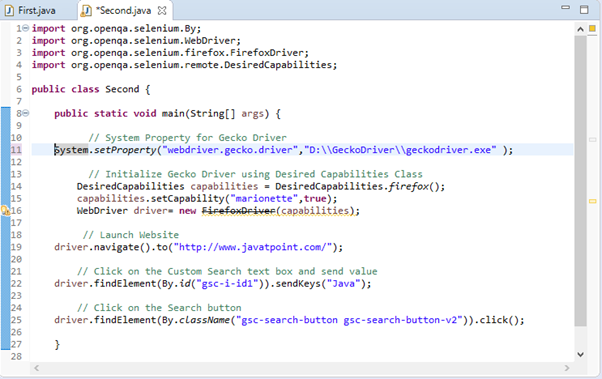Jump to the warning mark in overview ruler
The height and width of the screenshot is (379, 602).
(x=592, y=201)
